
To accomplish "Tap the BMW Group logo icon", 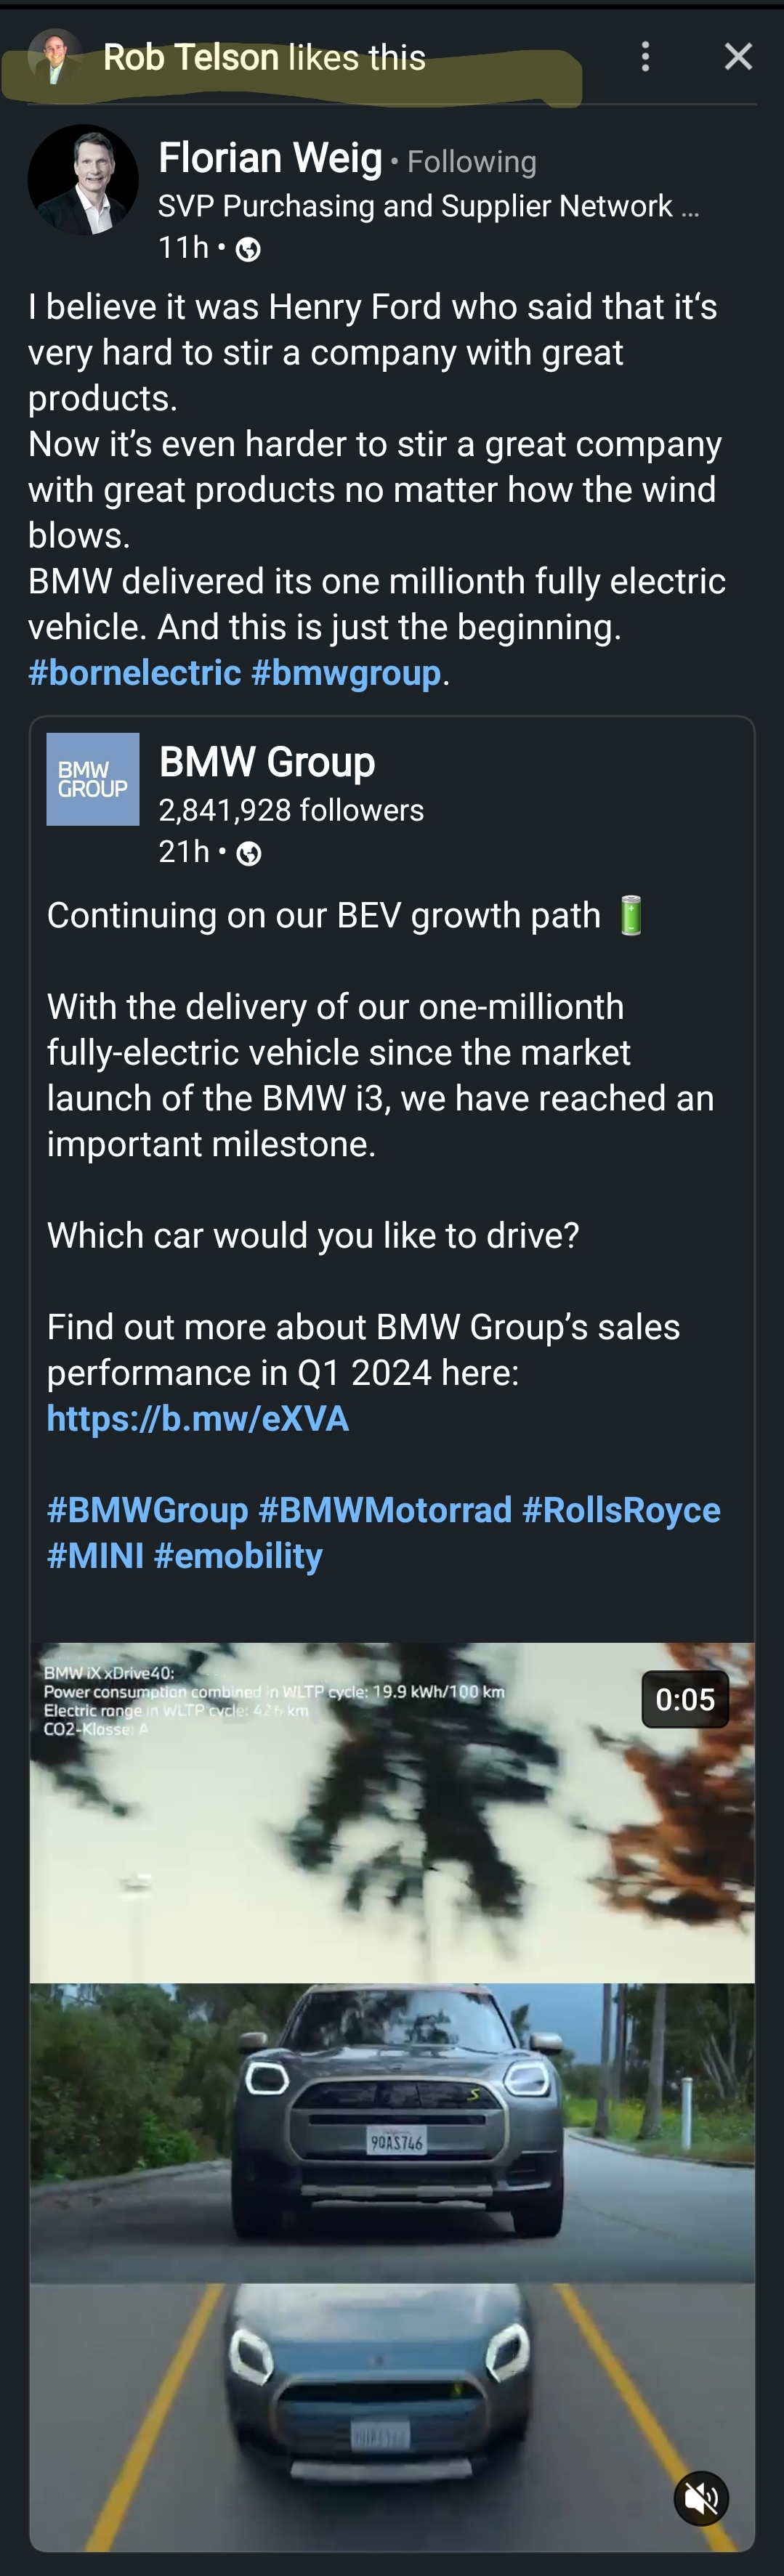I will (93, 779).
